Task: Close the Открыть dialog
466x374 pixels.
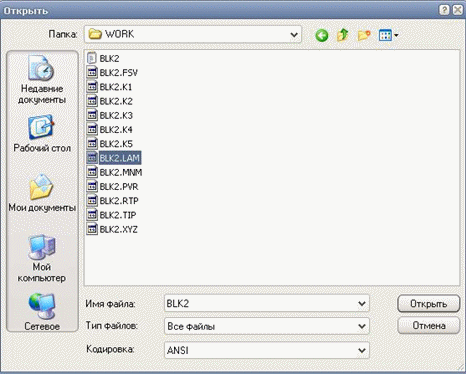Action: (x=457, y=10)
